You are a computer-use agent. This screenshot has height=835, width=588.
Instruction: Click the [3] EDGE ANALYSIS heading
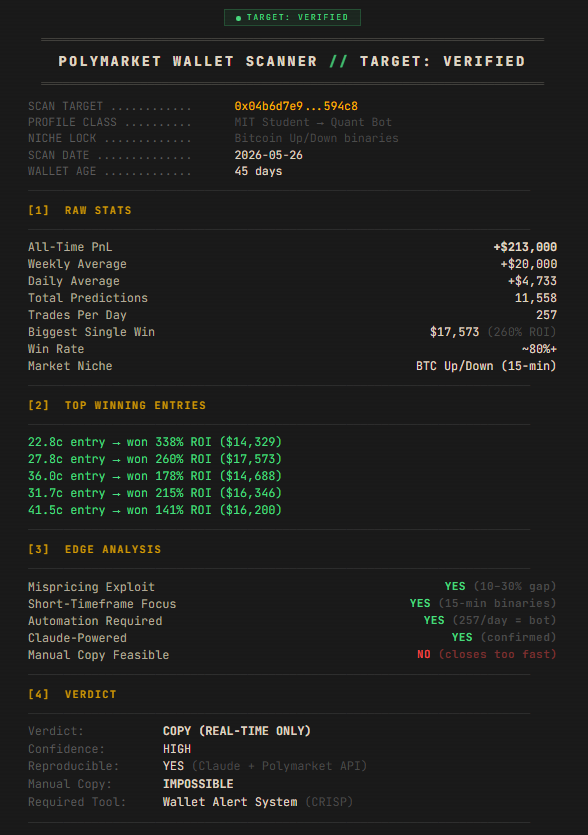(x=95, y=550)
